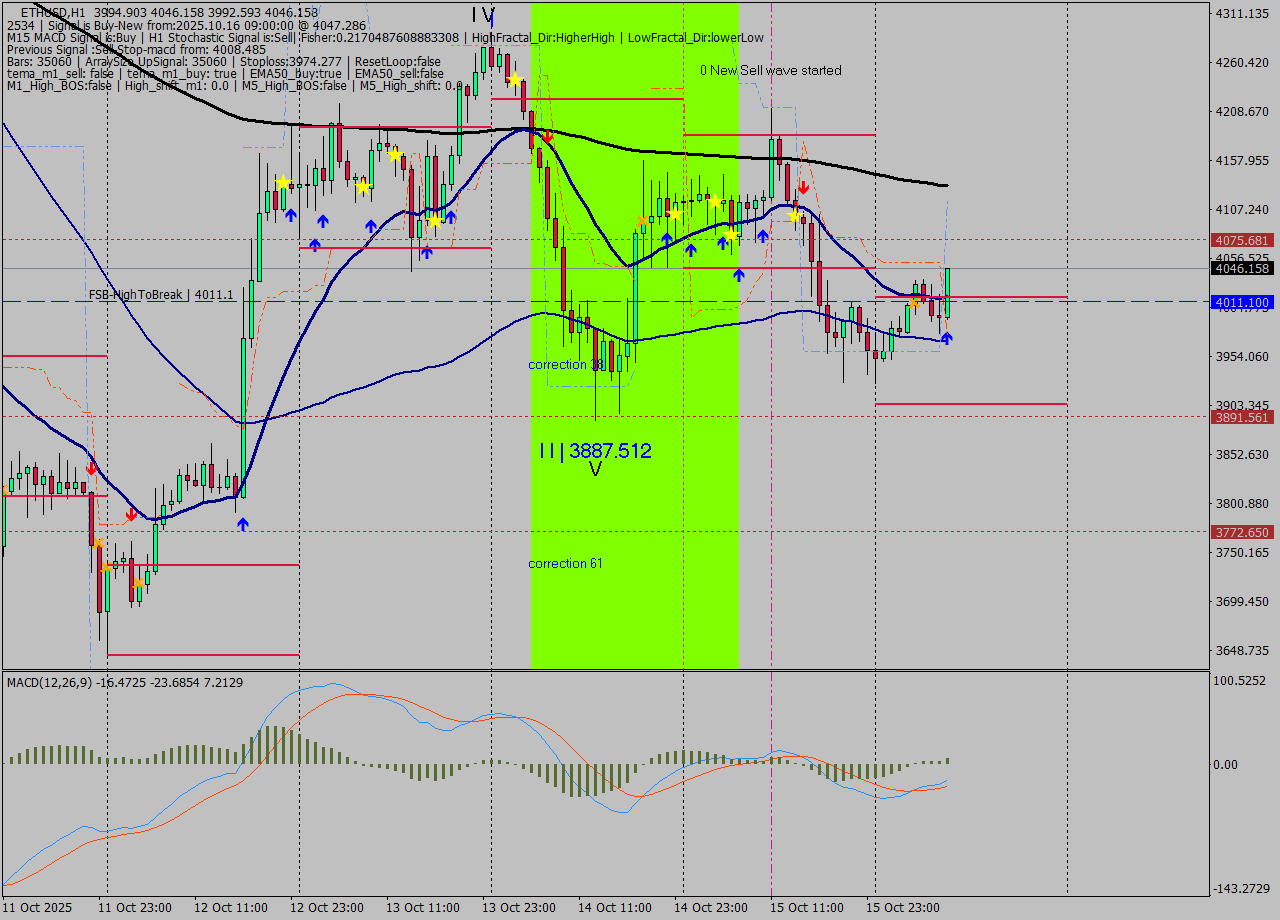Image resolution: width=1280 pixels, height=920 pixels.
Task: Click the rightmost red down arrow signal
Action: click(x=803, y=187)
